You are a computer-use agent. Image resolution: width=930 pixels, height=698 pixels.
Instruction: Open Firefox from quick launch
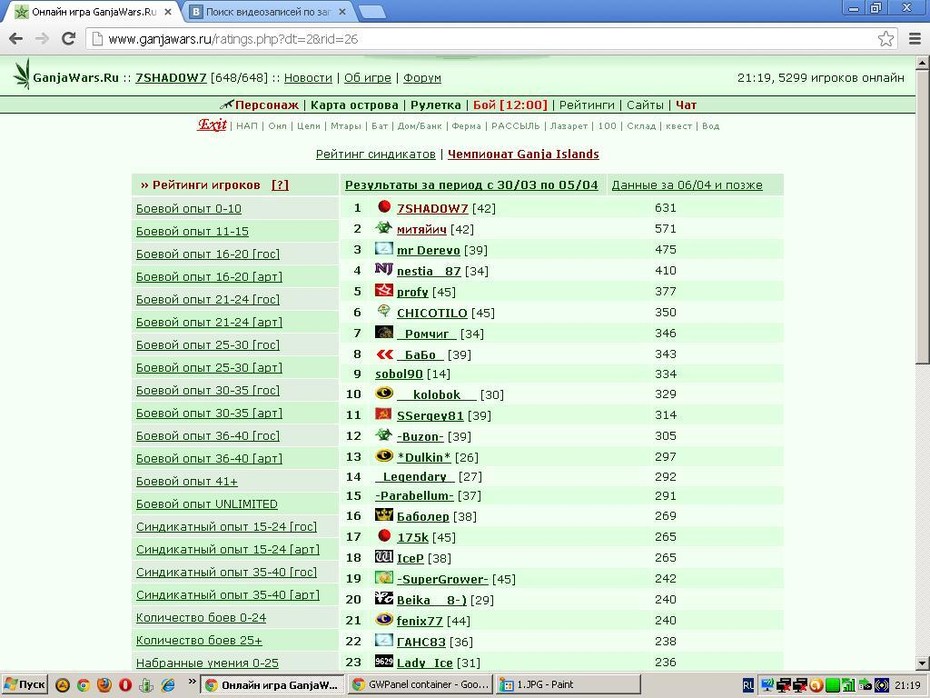(104, 685)
